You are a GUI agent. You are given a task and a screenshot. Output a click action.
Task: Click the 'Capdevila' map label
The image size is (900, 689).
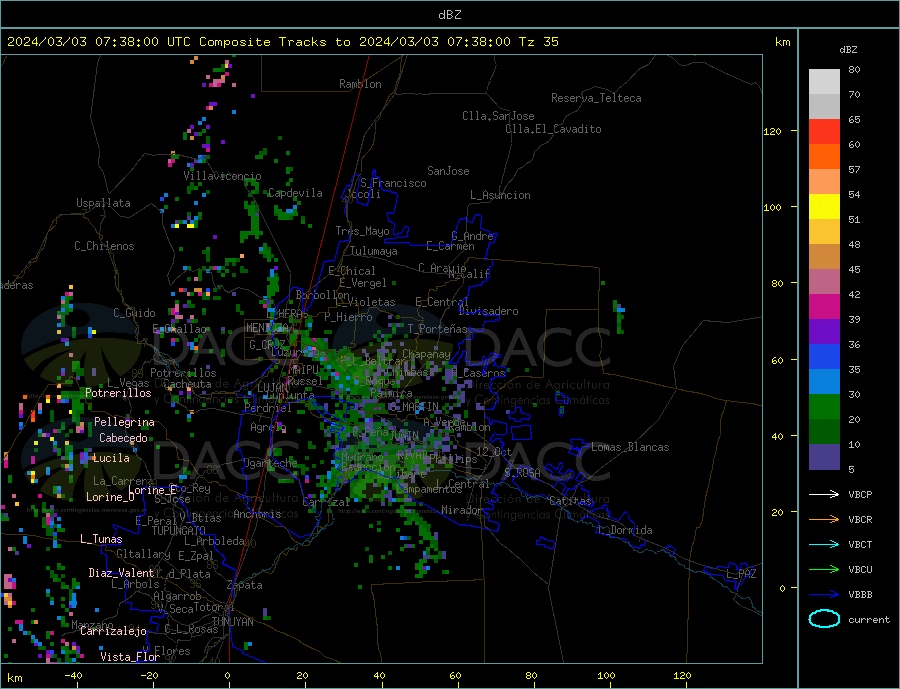[x=295, y=193]
